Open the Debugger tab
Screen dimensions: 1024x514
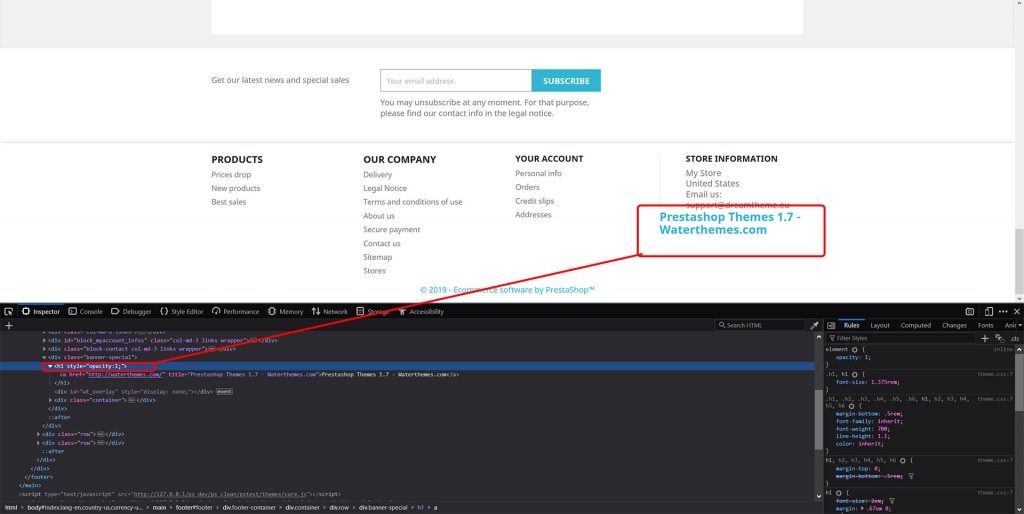131,312
